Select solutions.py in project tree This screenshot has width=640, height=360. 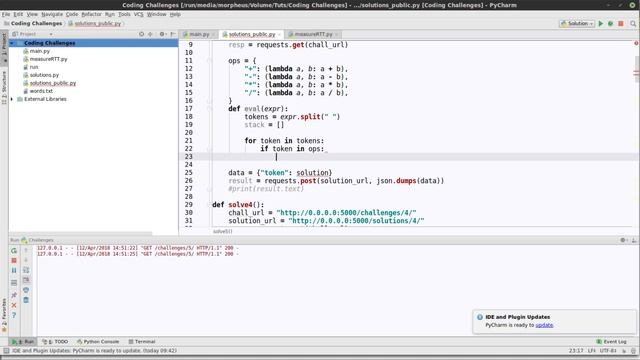click(44, 75)
